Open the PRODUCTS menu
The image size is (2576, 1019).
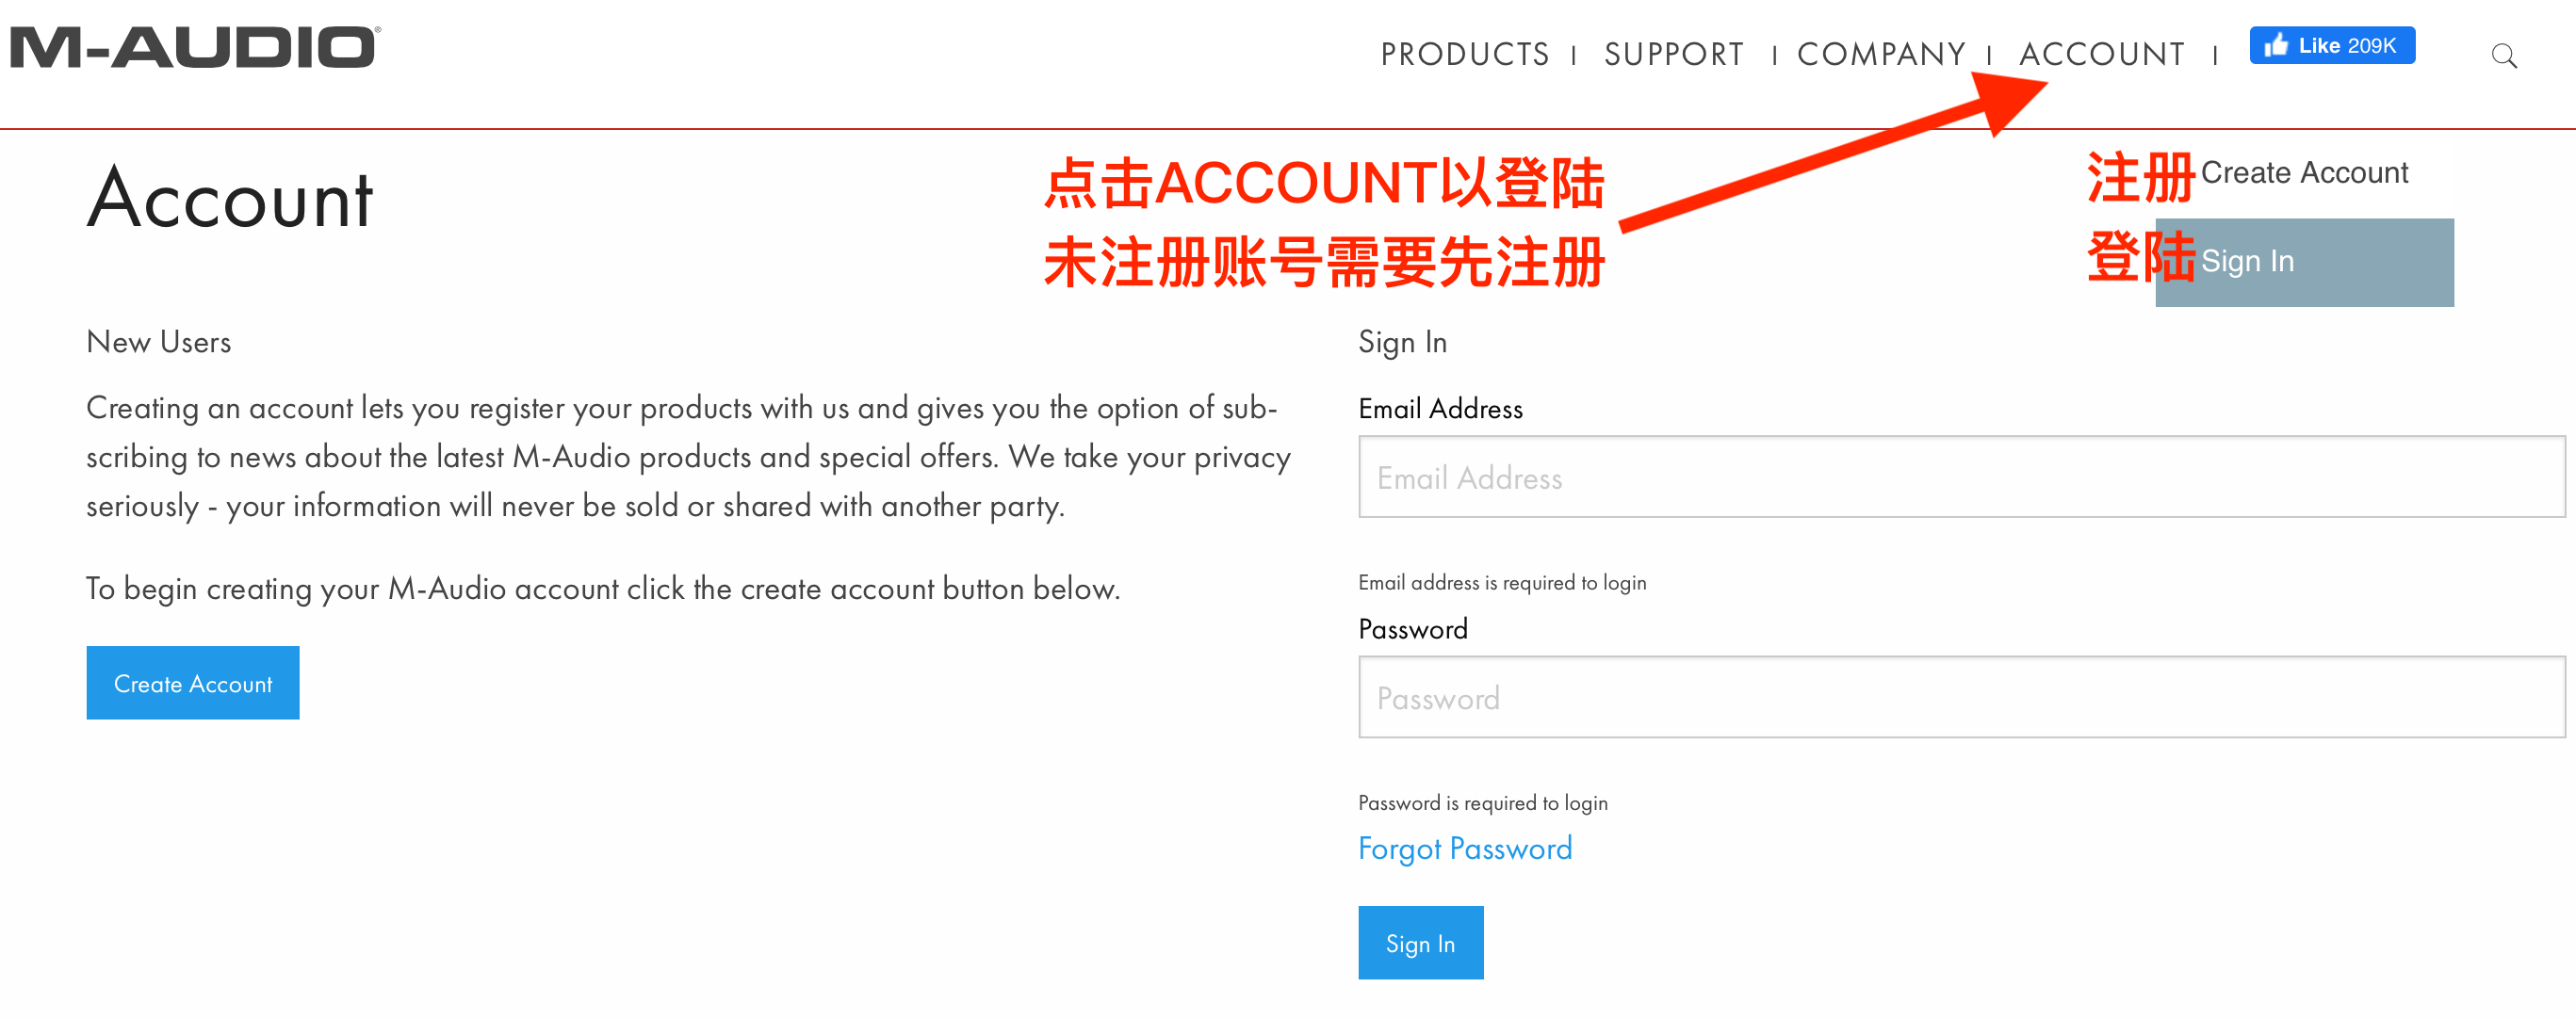(1465, 54)
